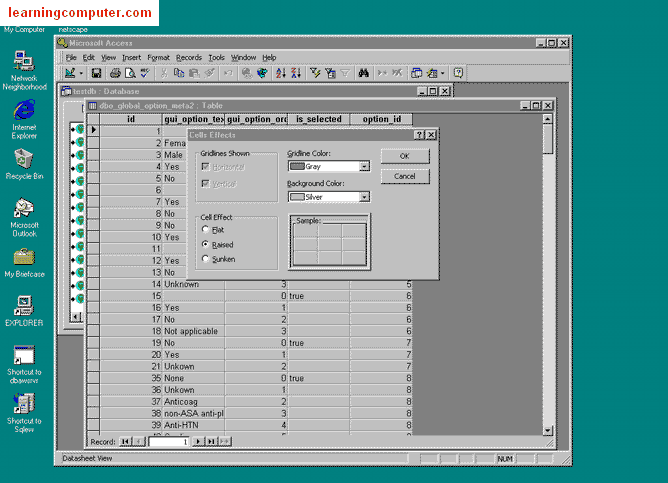Viewport: 668px width, 483px height.
Task: Open the Insert menu
Action: click(x=131, y=58)
